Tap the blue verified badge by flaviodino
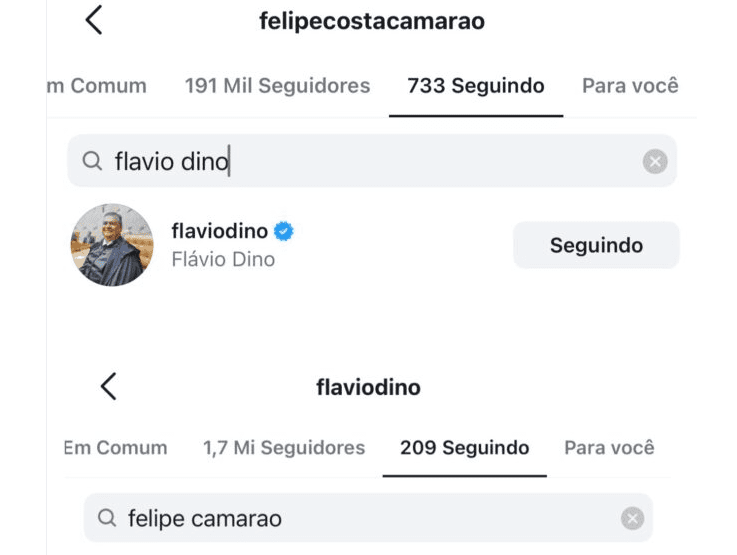The image size is (737, 555). [284, 232]
